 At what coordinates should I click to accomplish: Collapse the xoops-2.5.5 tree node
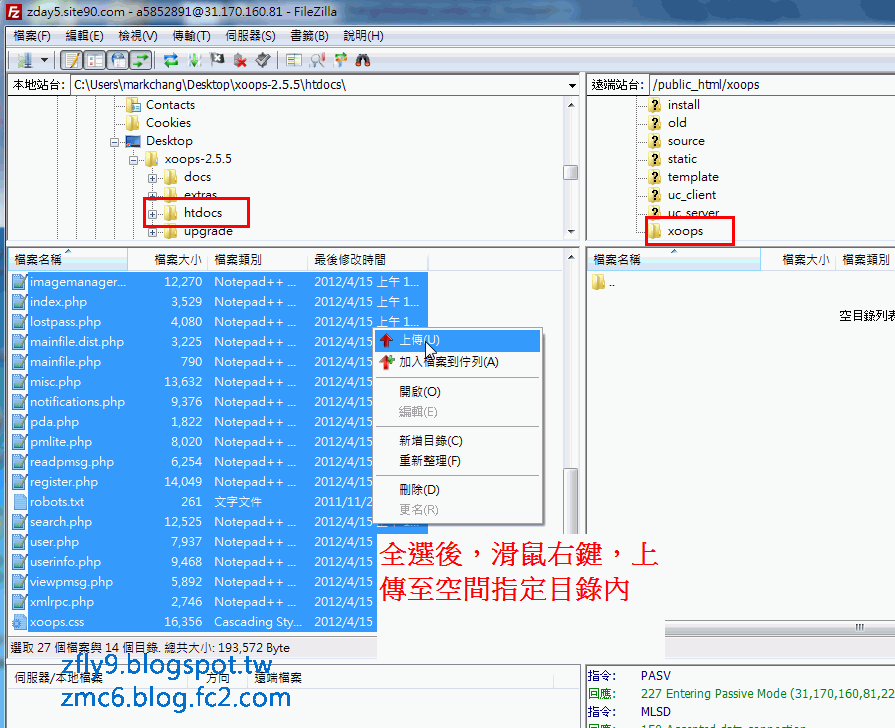click(x=134, y=160)
